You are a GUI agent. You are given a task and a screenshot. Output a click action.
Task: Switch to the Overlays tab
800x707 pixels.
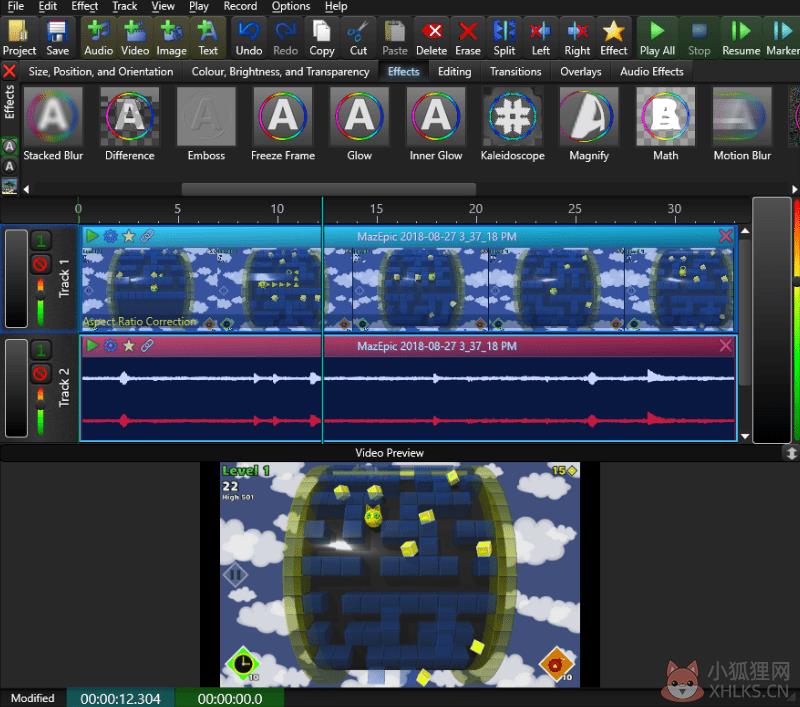click(x=581, y=71)
